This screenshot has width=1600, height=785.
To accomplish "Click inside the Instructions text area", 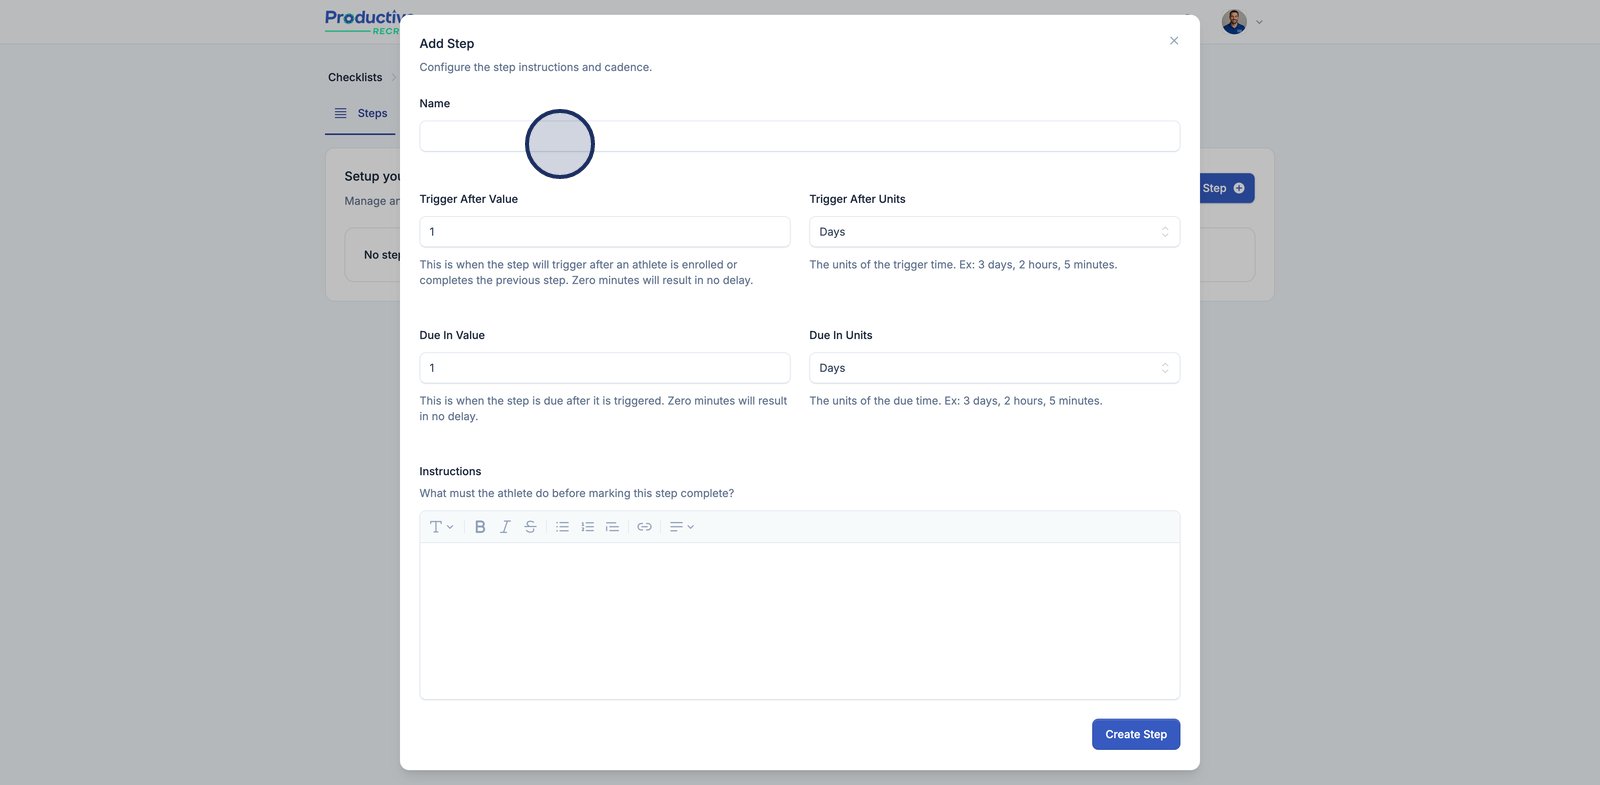I will [x=799, y=620].
